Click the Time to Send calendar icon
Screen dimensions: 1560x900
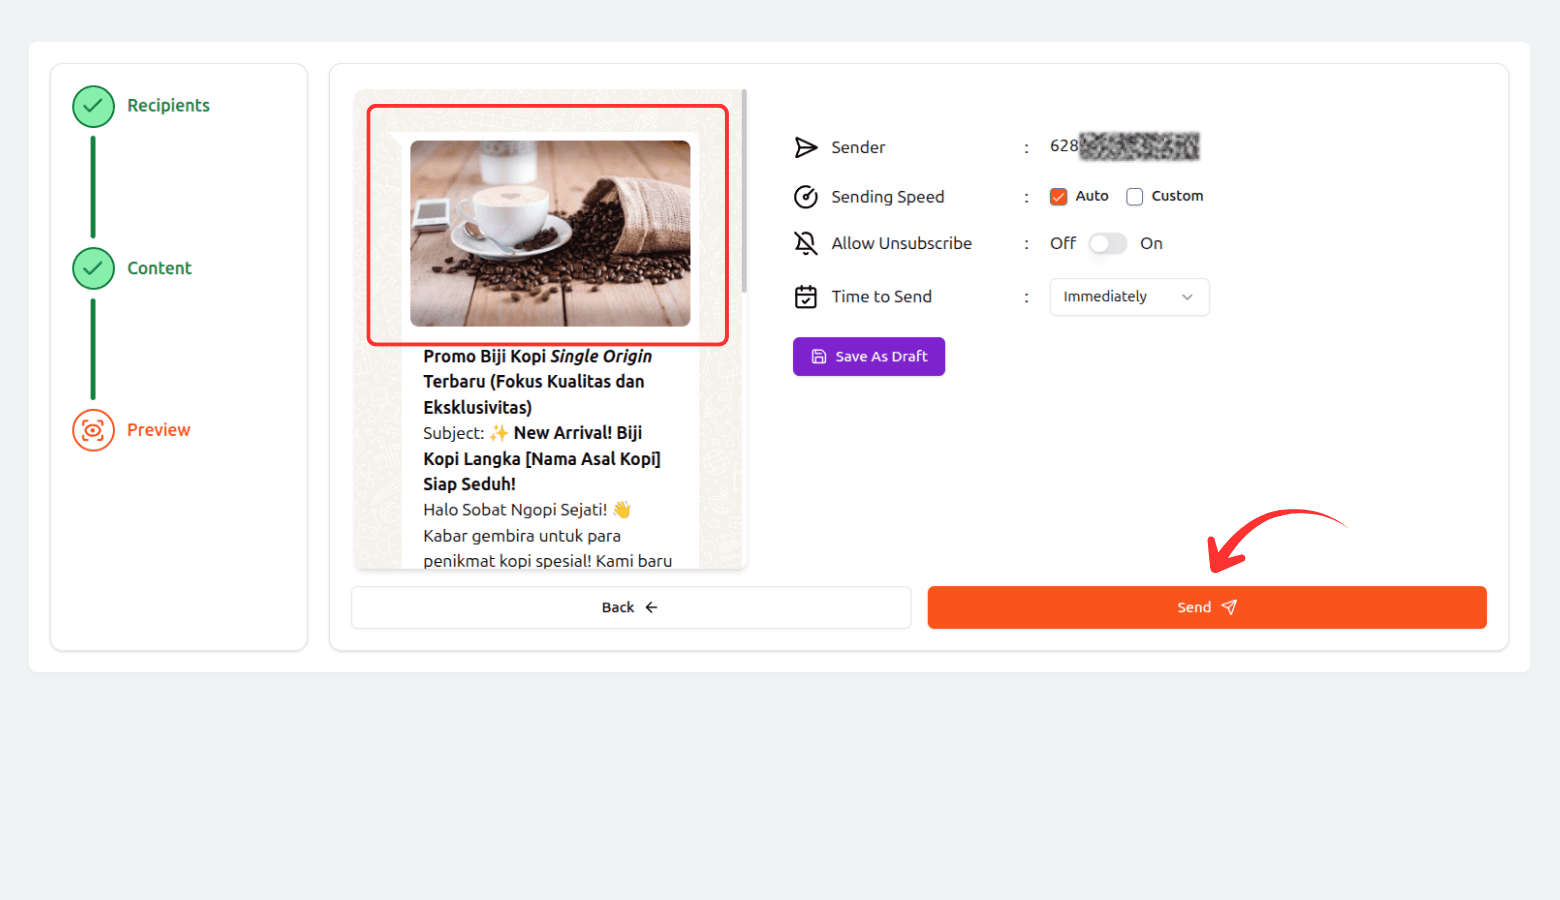pos(805,297)
